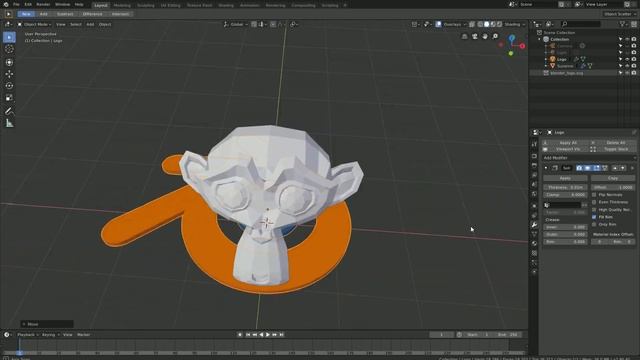Open the Output properties tab
The height and width of the screenshot is (360, 640).
tap(534, 165)
